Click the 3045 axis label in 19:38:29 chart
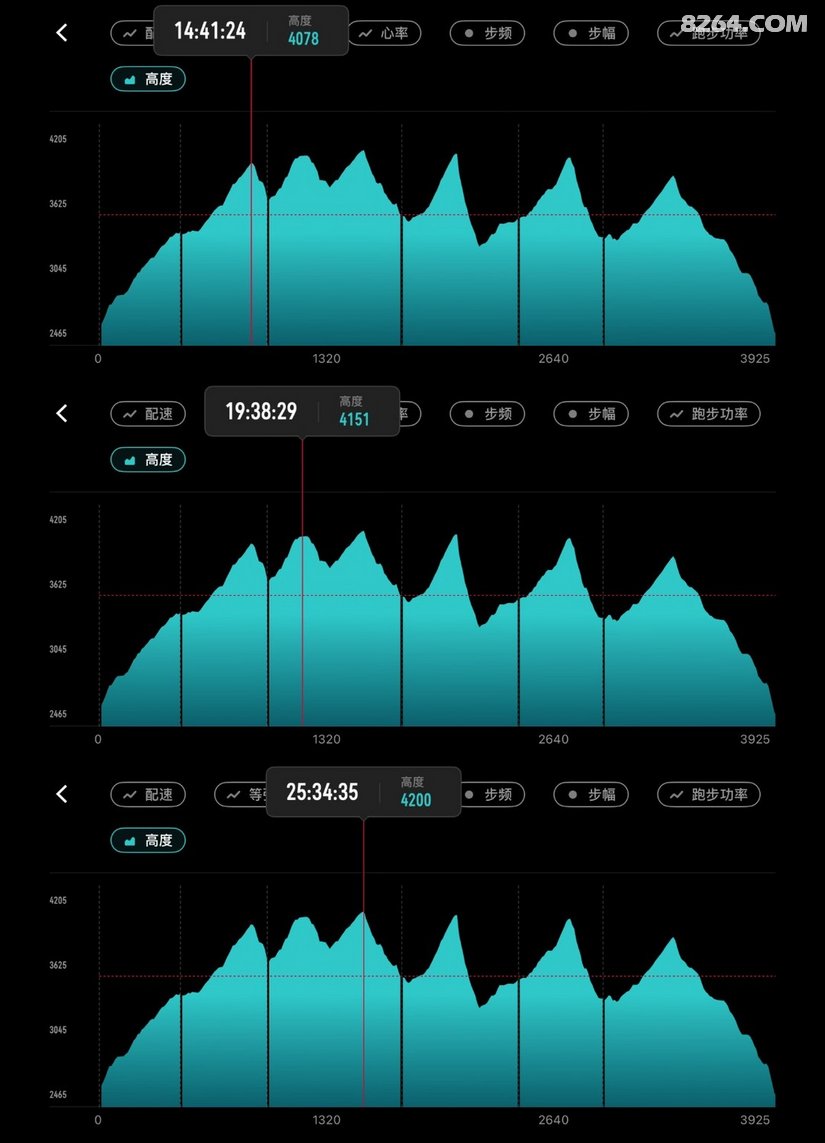The width and height of the screenshot is (825, 1143). (58, 649)
